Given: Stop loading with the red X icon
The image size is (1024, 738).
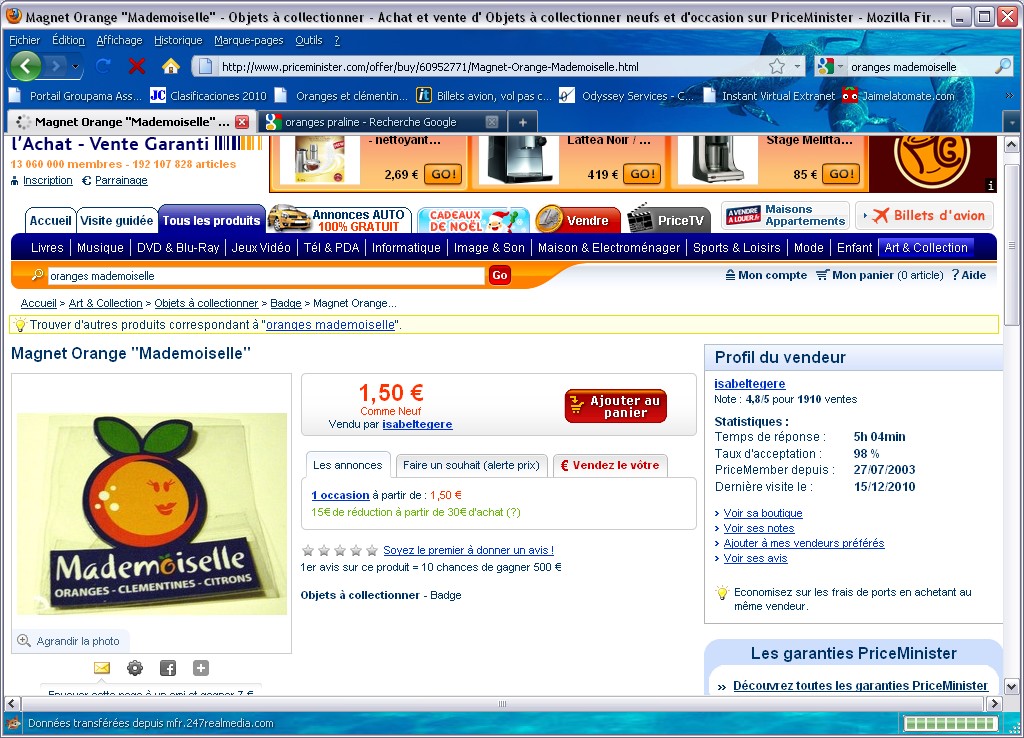Looking at the screenshot, I should [x=136, y=66].
